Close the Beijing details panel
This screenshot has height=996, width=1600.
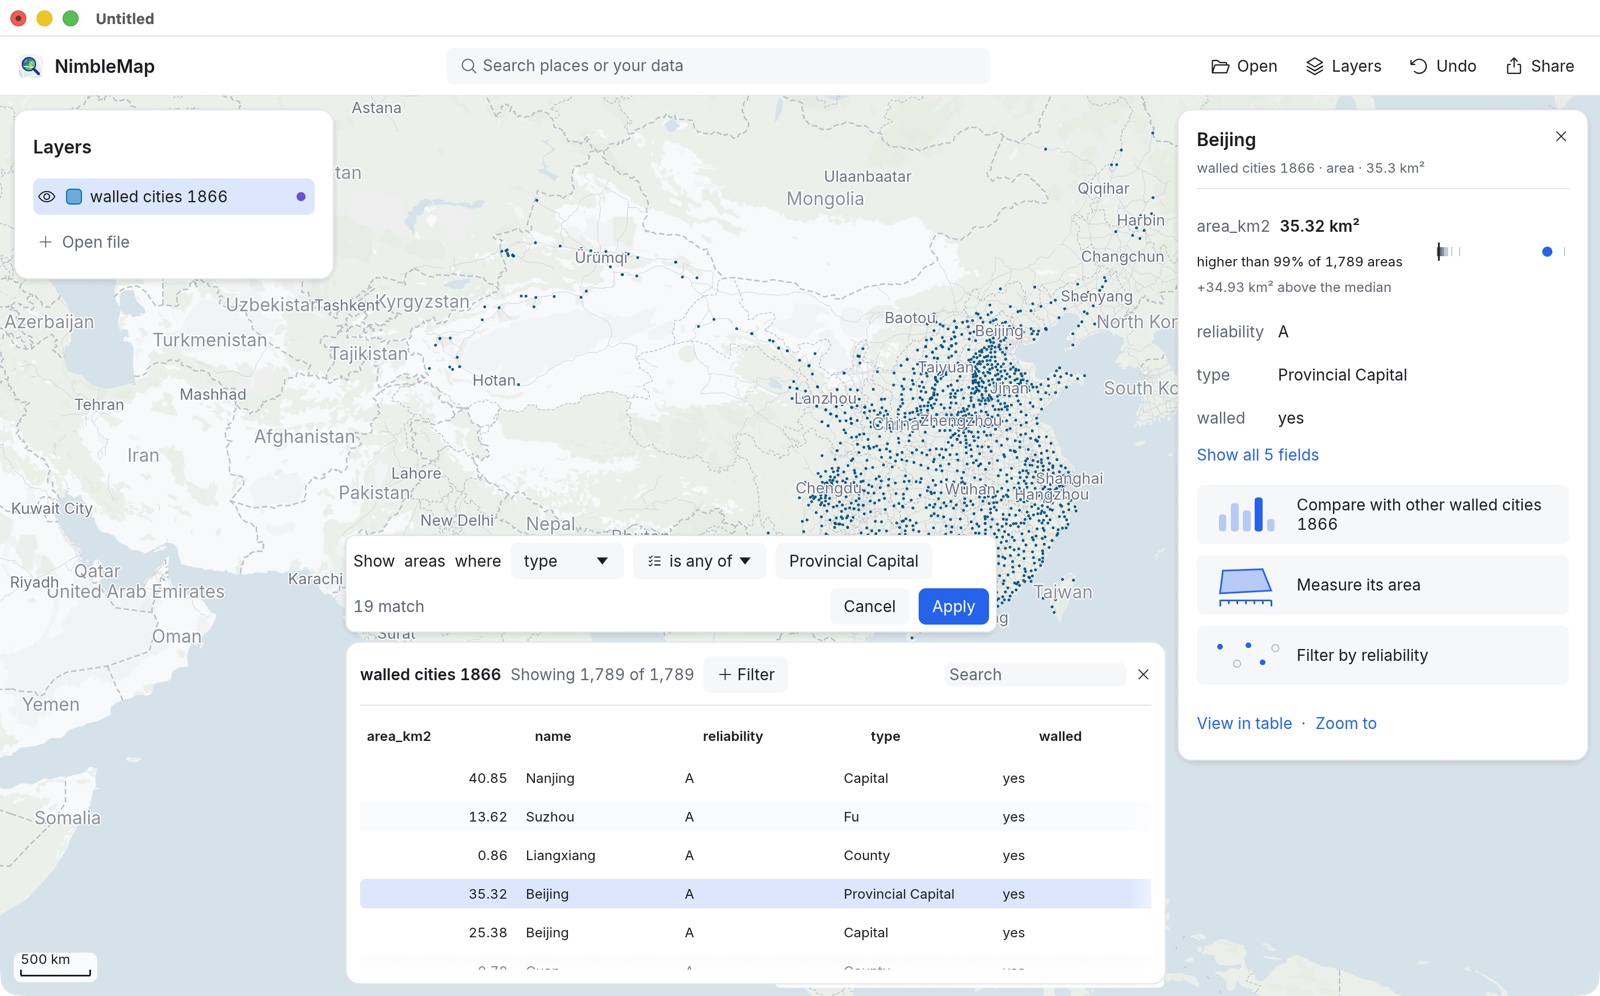click(x=1561, y=137)
